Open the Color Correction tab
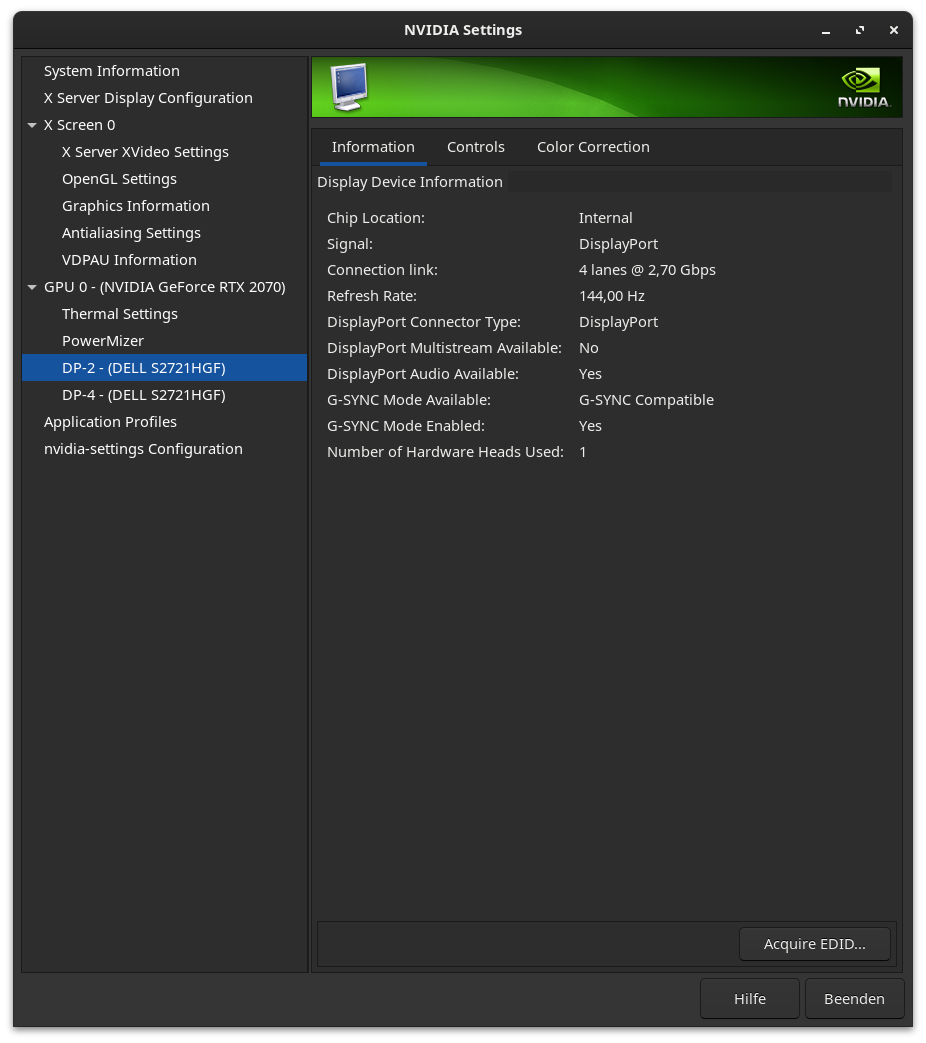The height and width of the screenshot is (1043, 926). (x=593, y=147)
